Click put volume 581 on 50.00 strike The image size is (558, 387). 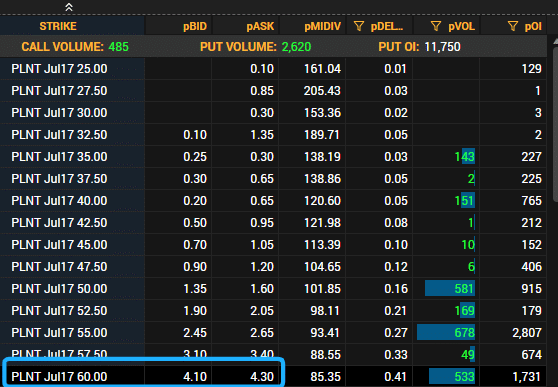pyautogui.click(x=464, y=289)
